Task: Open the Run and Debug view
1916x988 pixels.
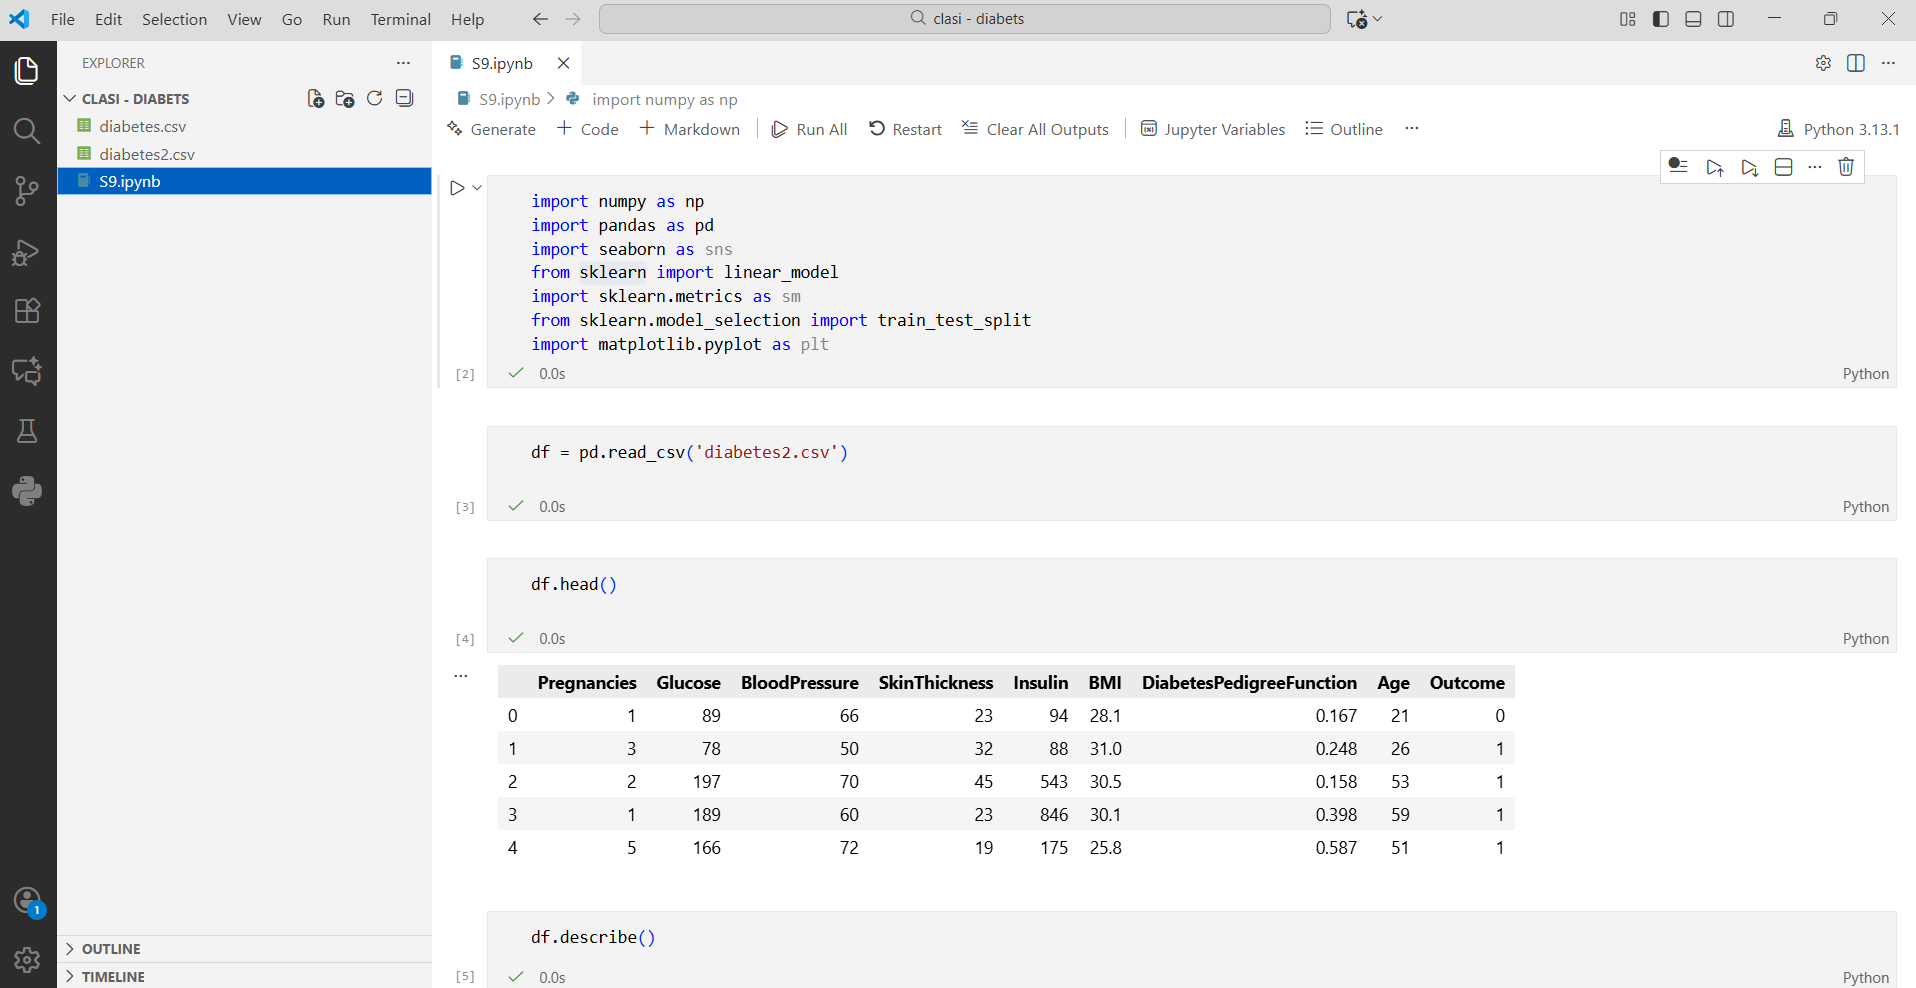Action: 27,252
